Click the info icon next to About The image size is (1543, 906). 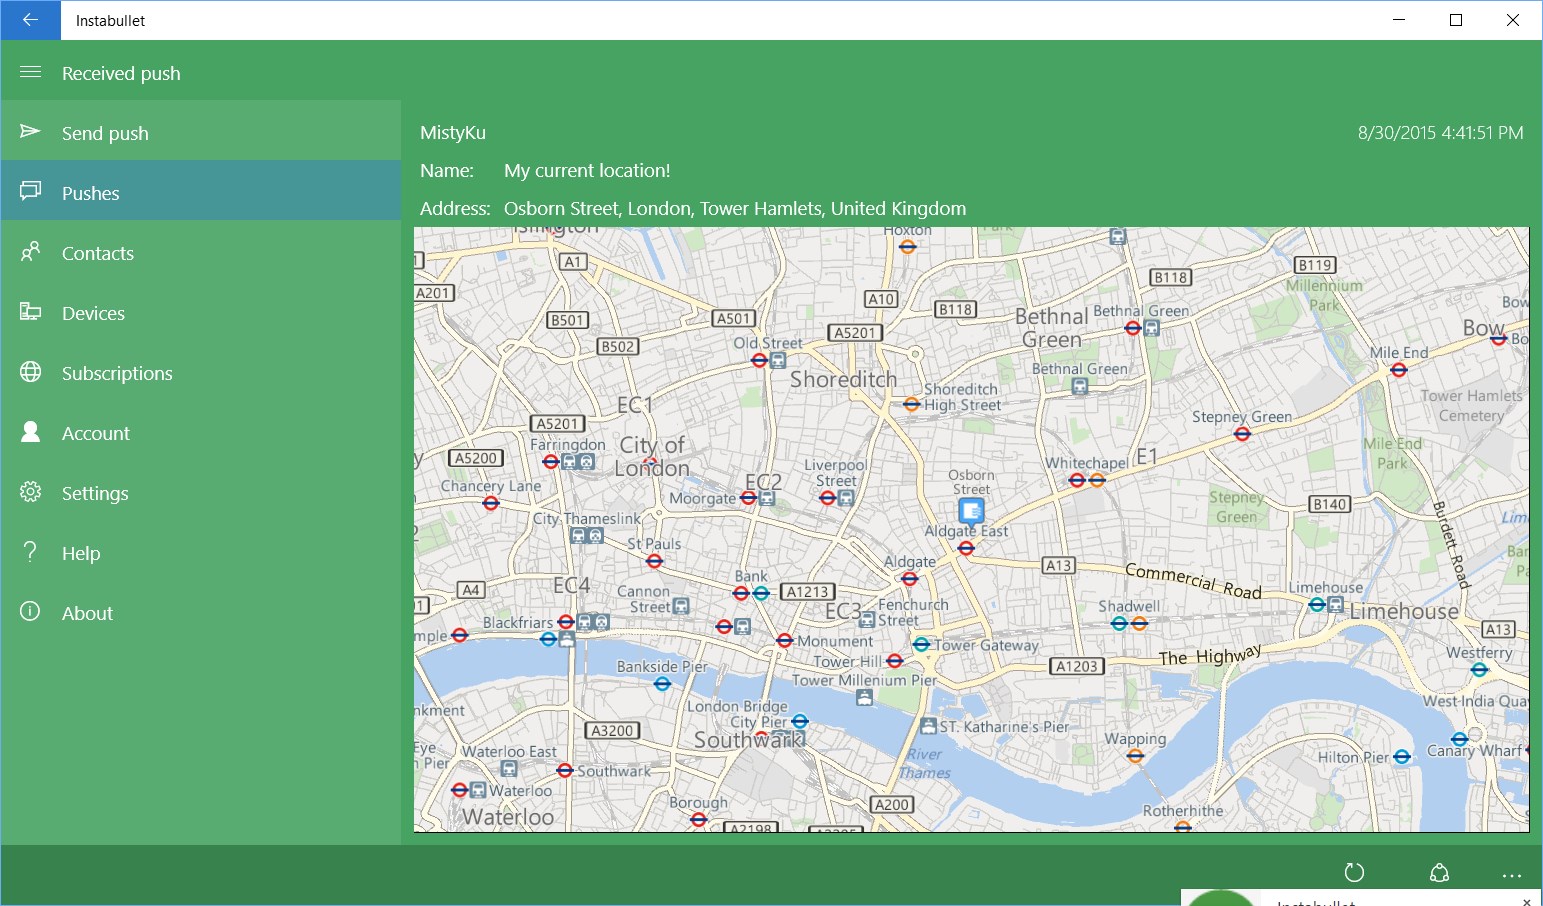[30, 612]
